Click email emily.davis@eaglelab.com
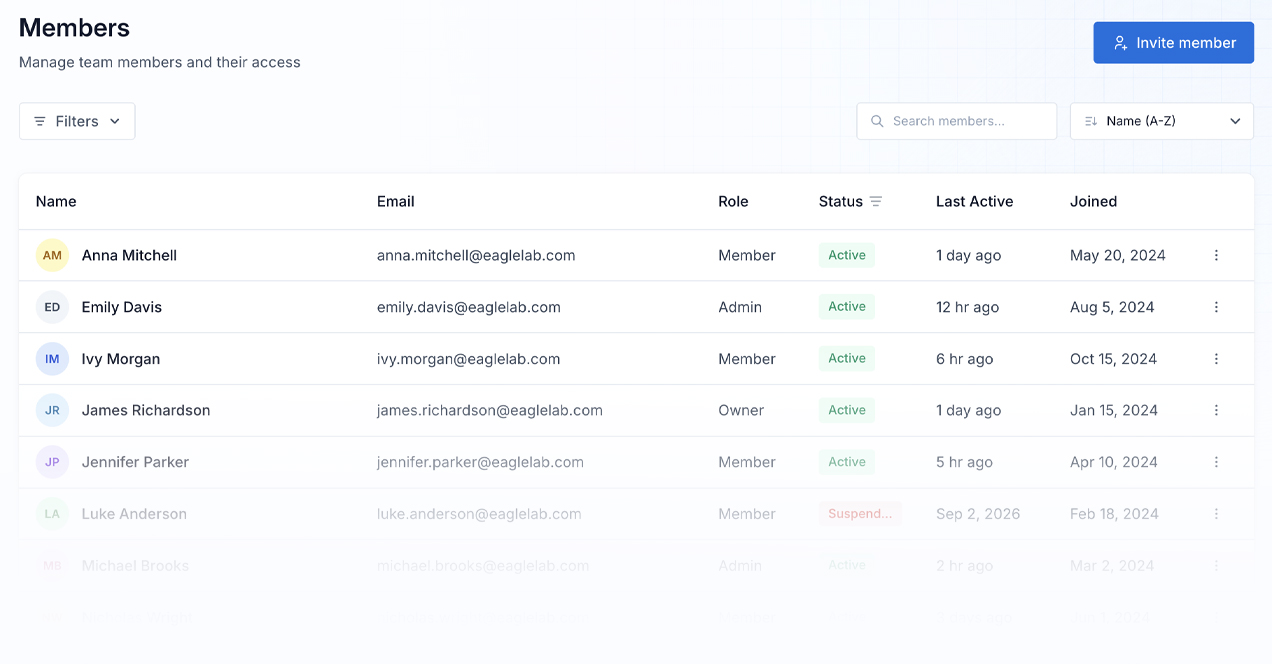Image resolution: width=1272 pixels, height=664 pixels. tap(469, 307)
